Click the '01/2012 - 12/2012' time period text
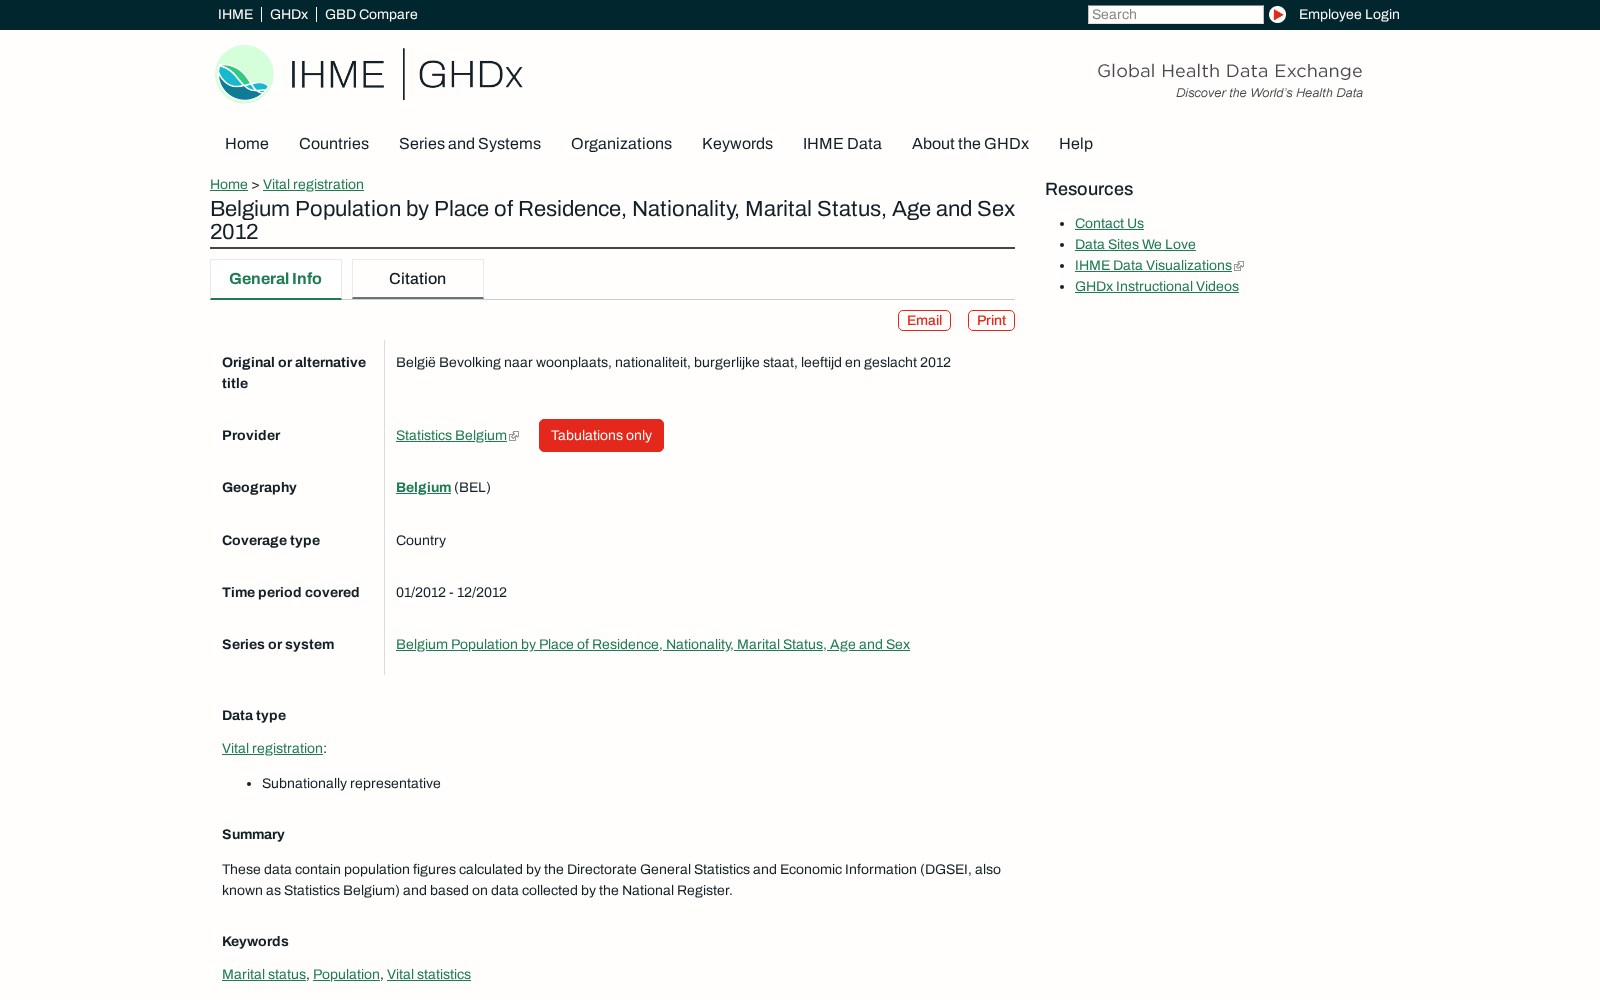1600x1000 pixels. pyautogui.click(x=451, y=592)
